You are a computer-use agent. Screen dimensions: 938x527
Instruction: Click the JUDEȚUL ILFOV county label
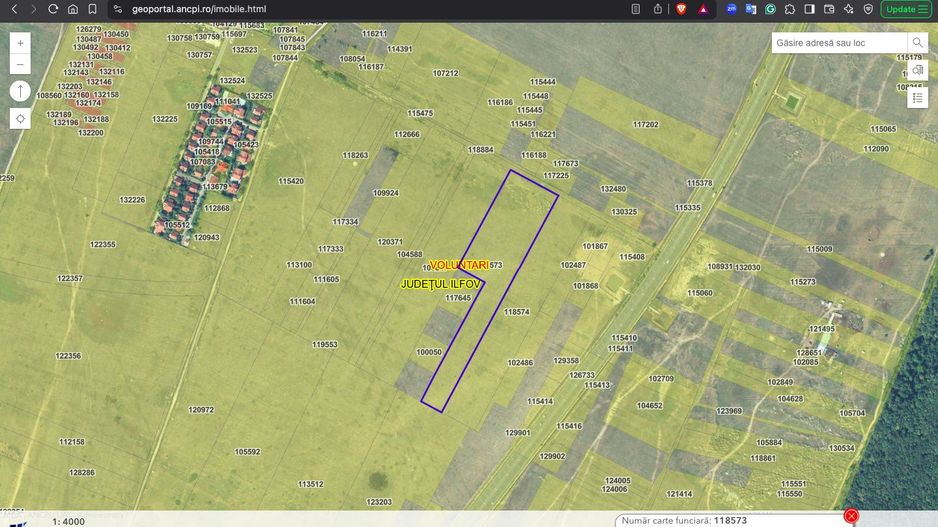440,284
